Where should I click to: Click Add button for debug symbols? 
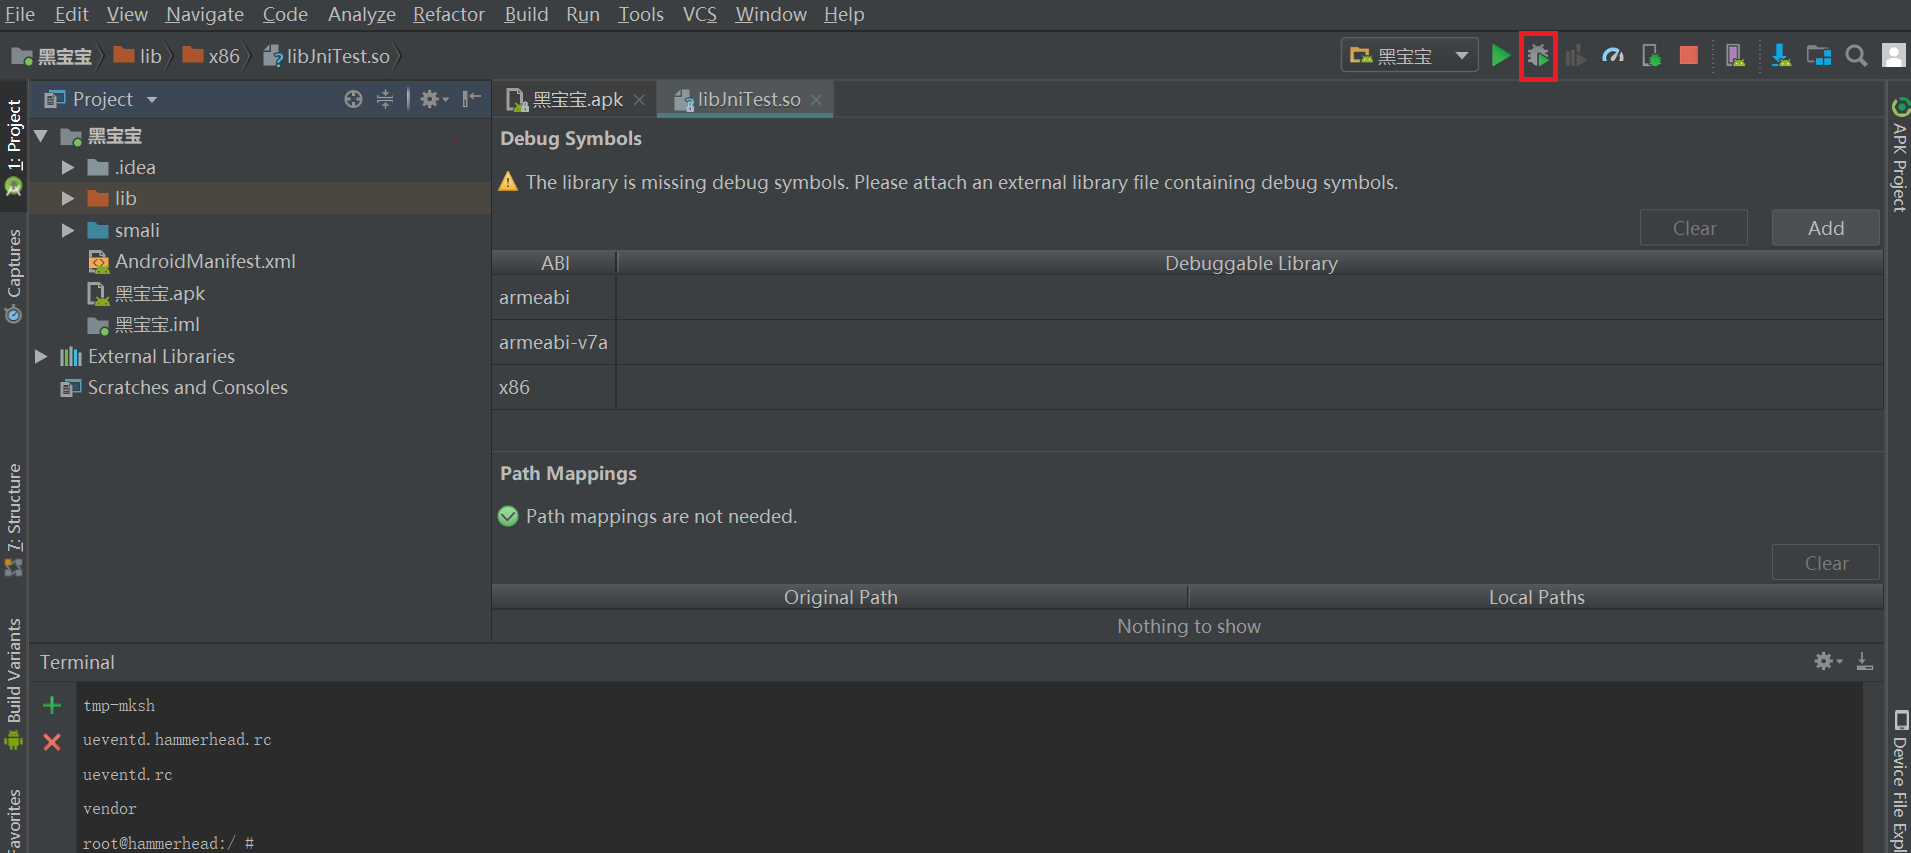click(1826, 228)
